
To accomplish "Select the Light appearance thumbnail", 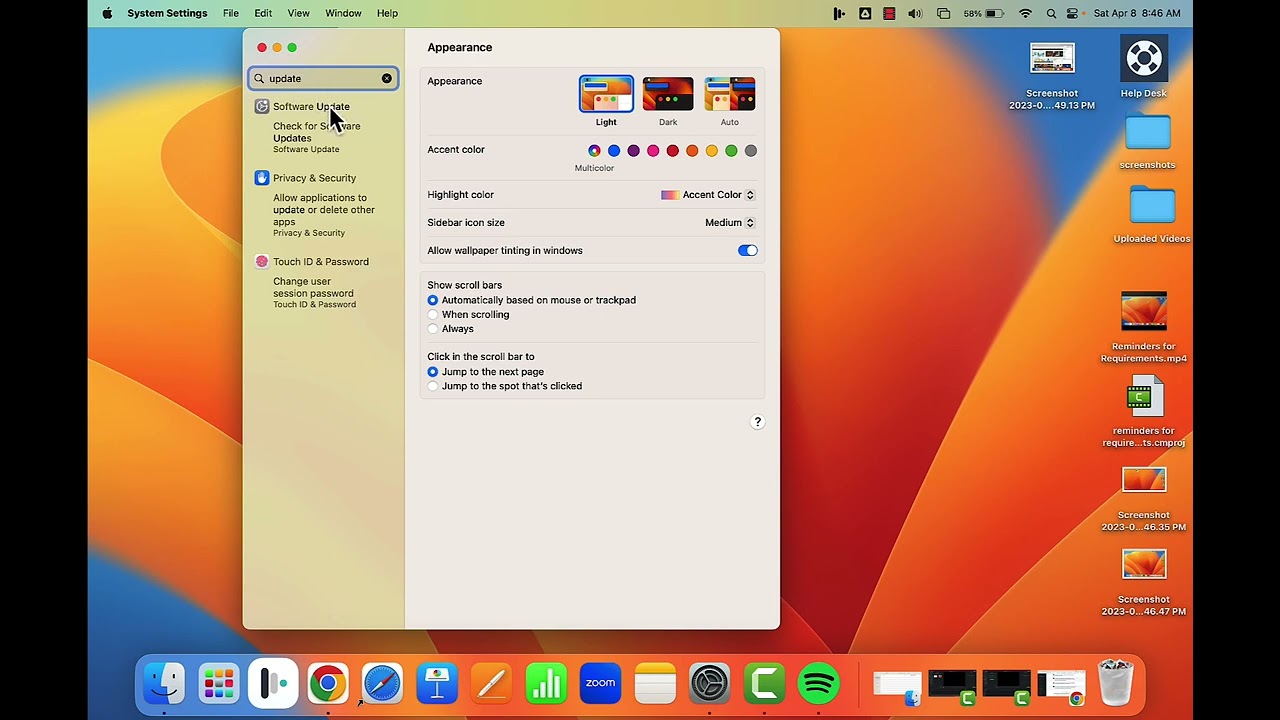I will pyautogui.click(x=606, y=94).
